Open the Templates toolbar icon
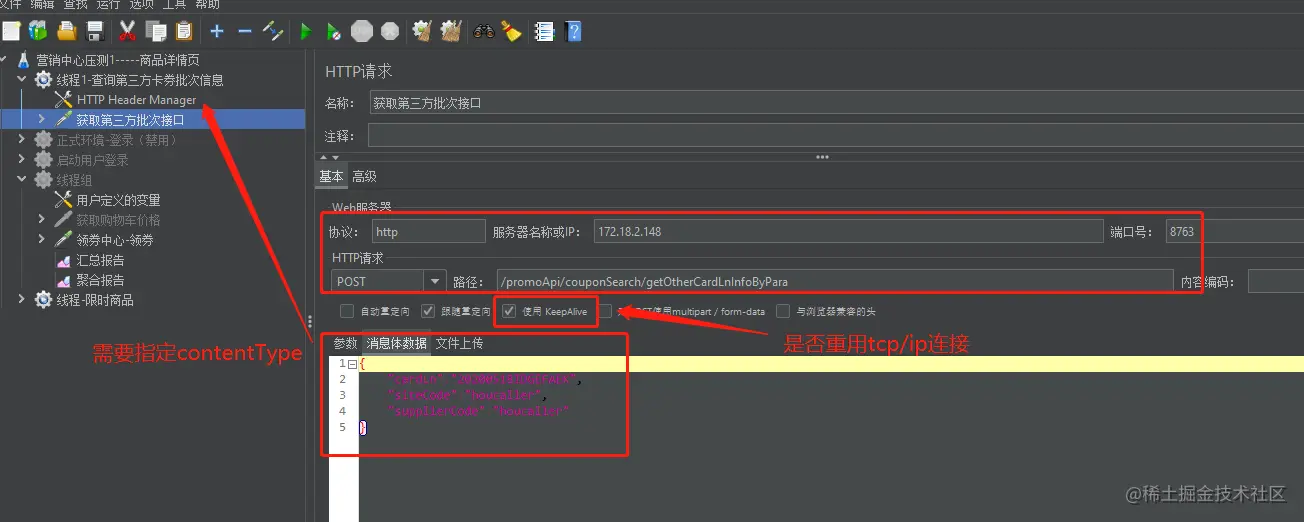 (x=38, y=31)
